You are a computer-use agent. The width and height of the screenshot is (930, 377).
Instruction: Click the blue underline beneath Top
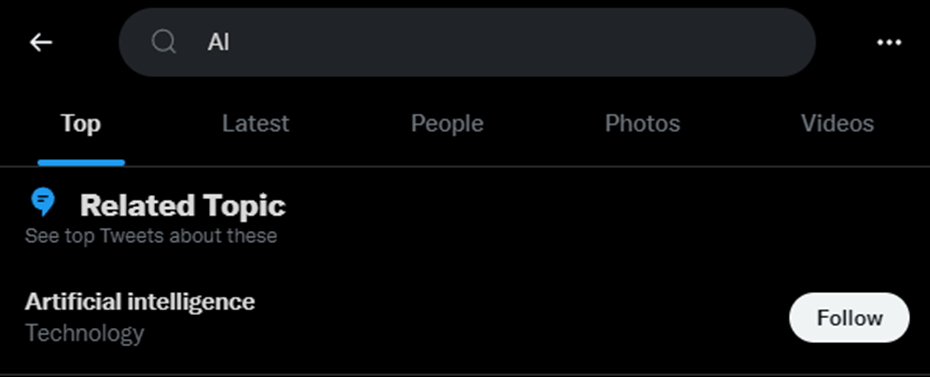81,162
